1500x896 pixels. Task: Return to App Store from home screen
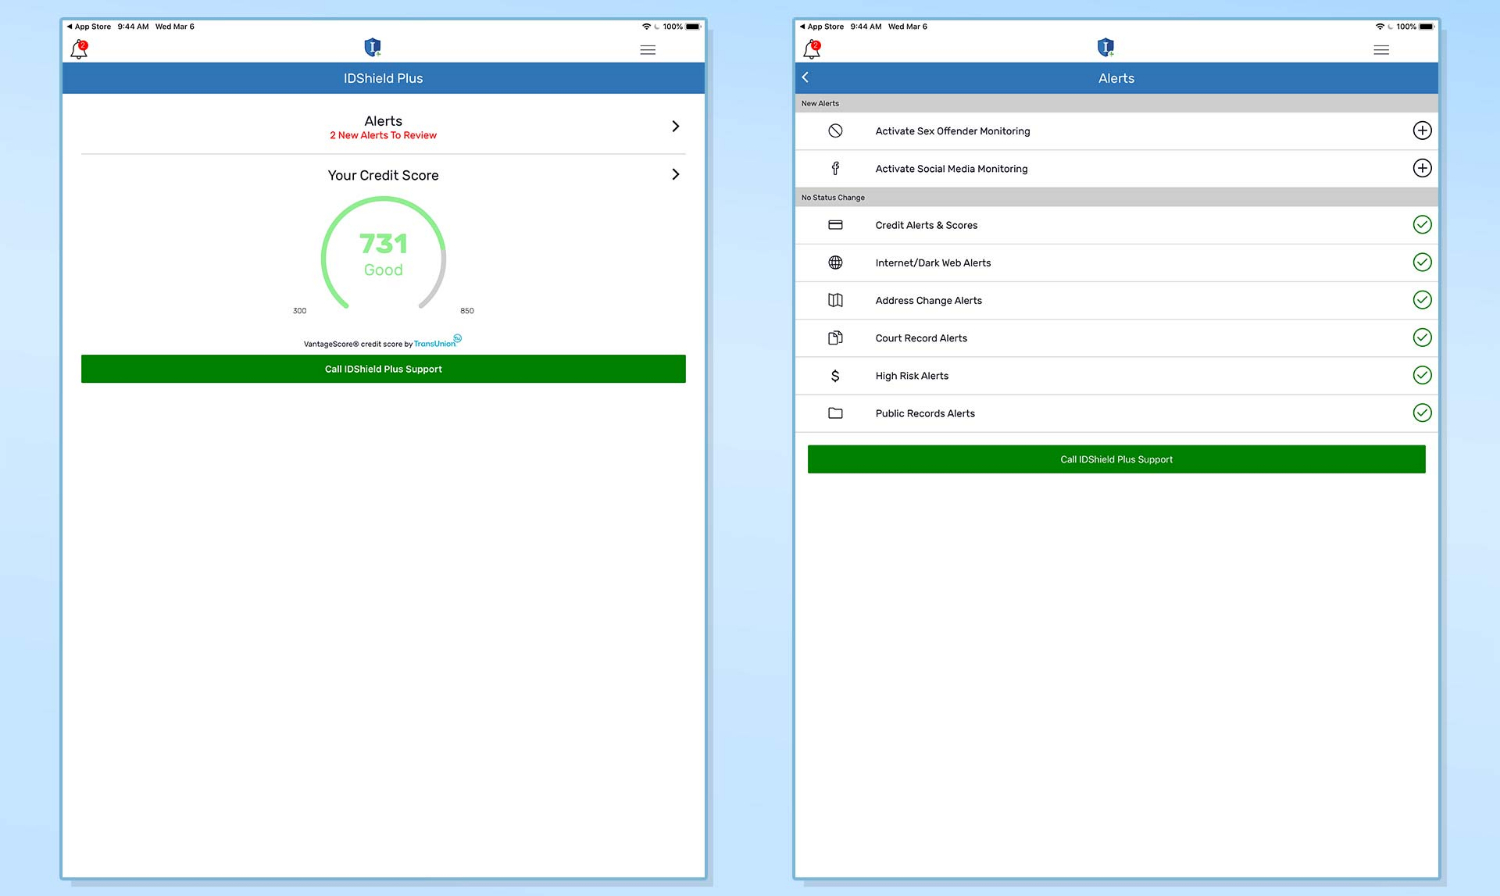tap(89, 27)
